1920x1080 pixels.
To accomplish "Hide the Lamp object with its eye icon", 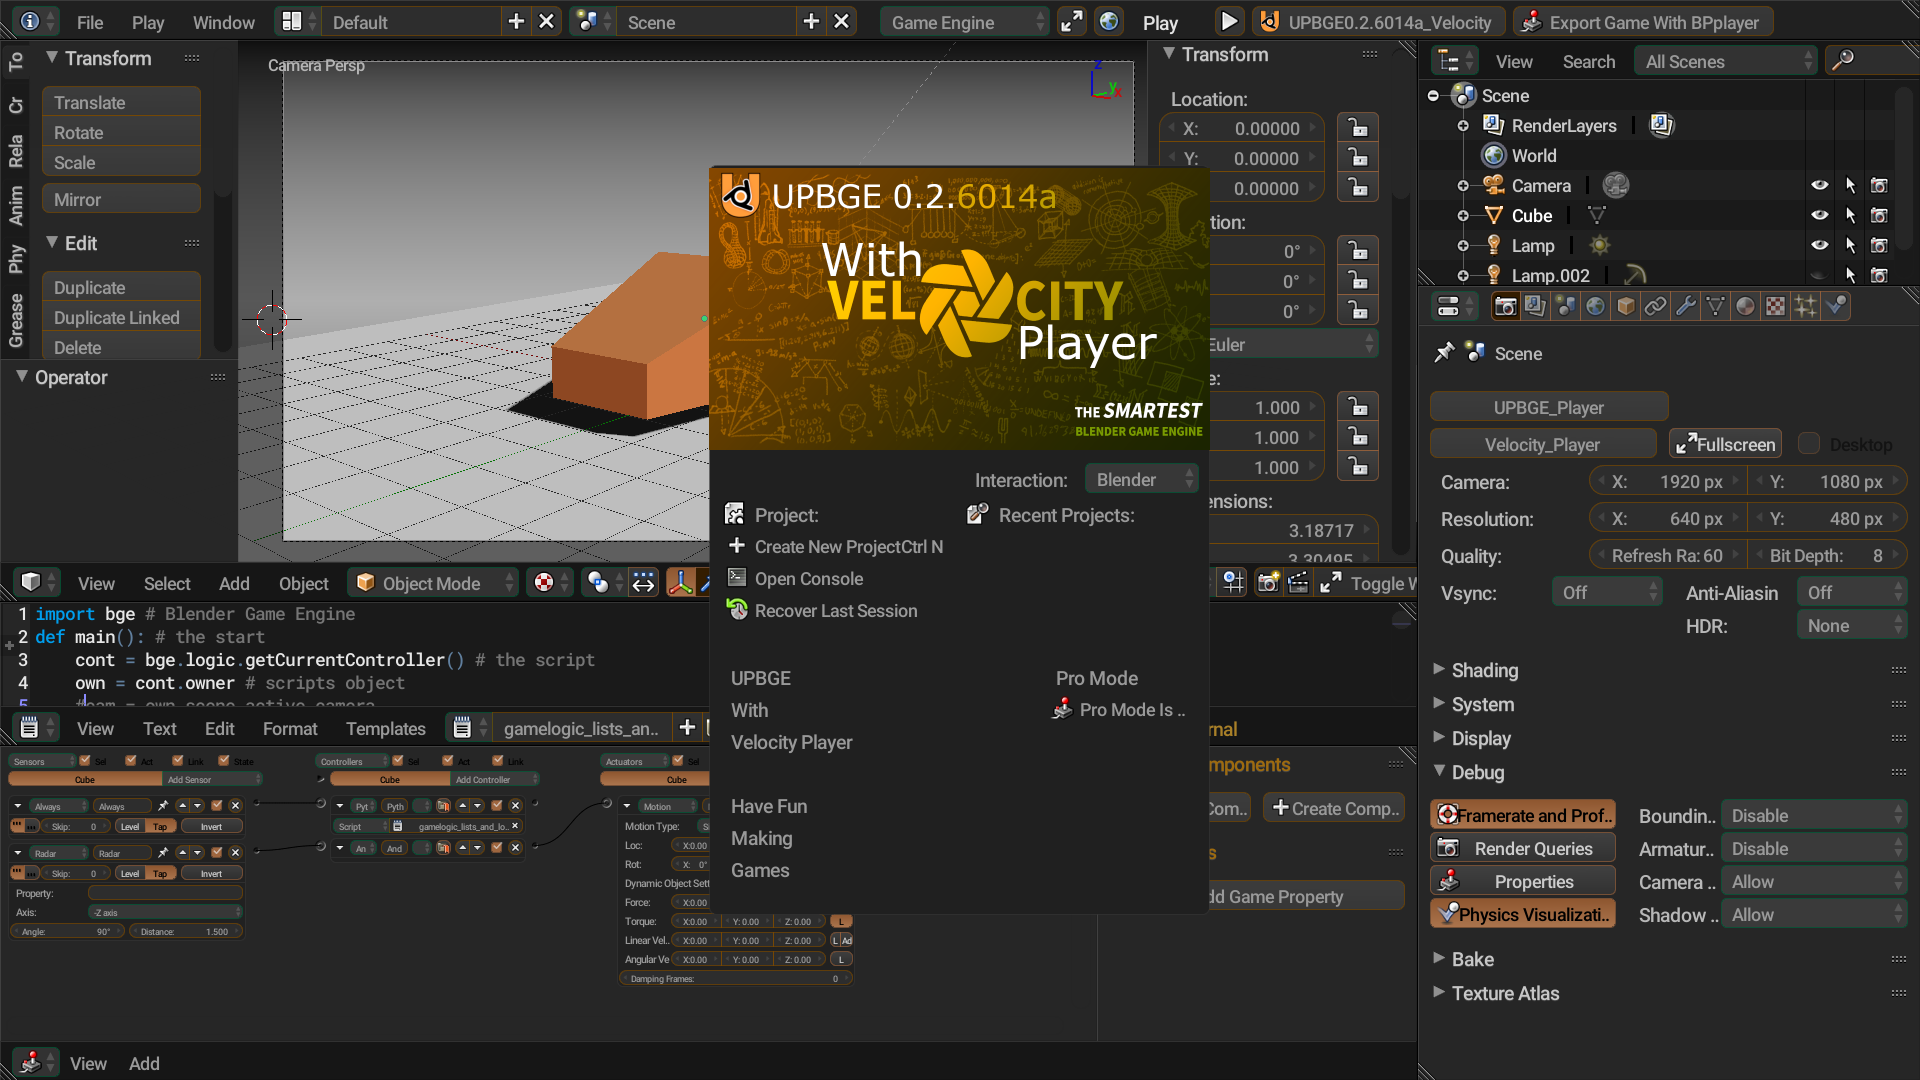I will pos(1819,245).
